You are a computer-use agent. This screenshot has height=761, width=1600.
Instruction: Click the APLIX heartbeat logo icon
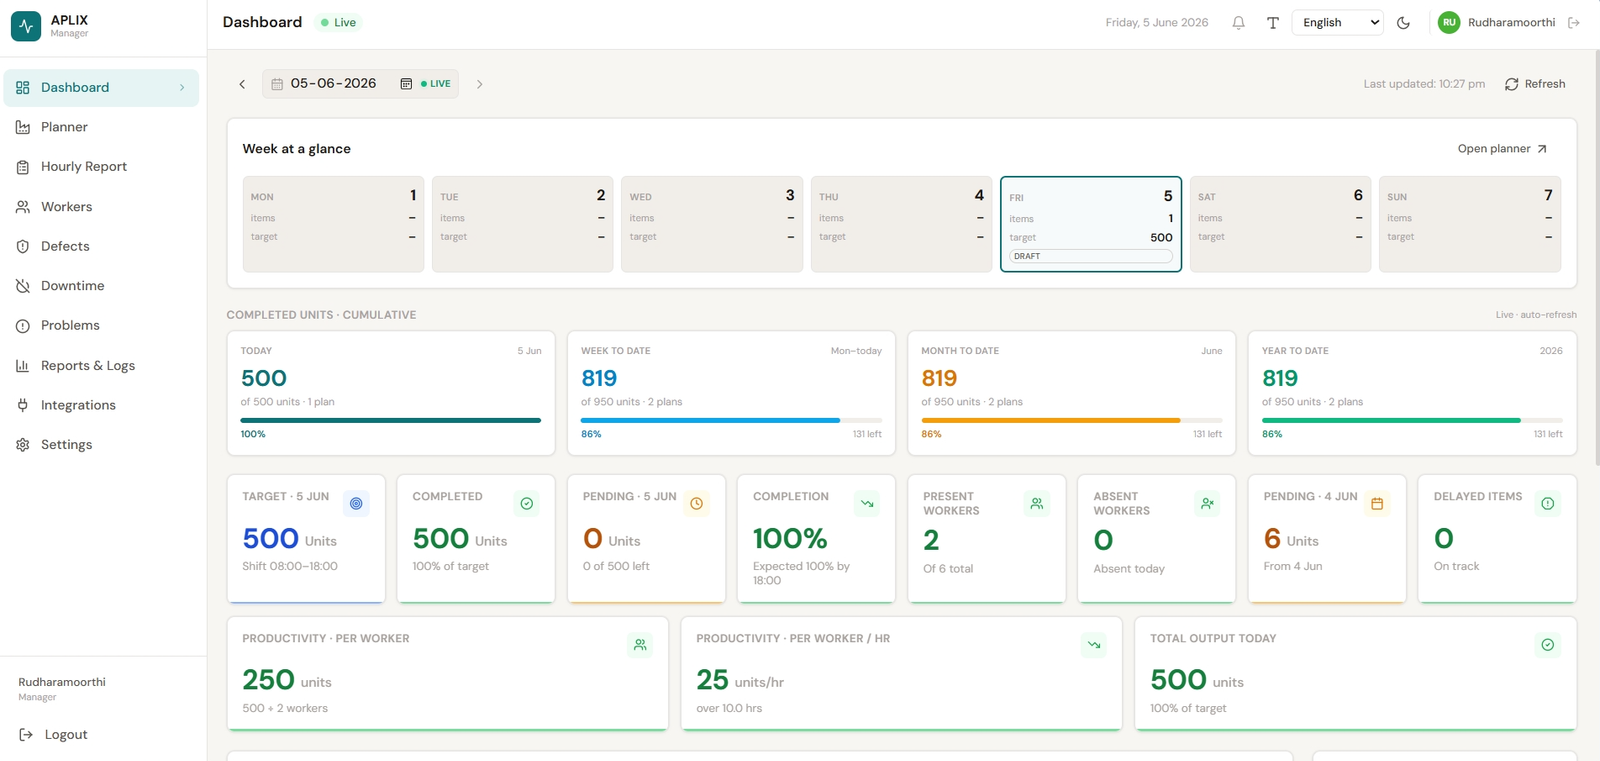(26, 26)
